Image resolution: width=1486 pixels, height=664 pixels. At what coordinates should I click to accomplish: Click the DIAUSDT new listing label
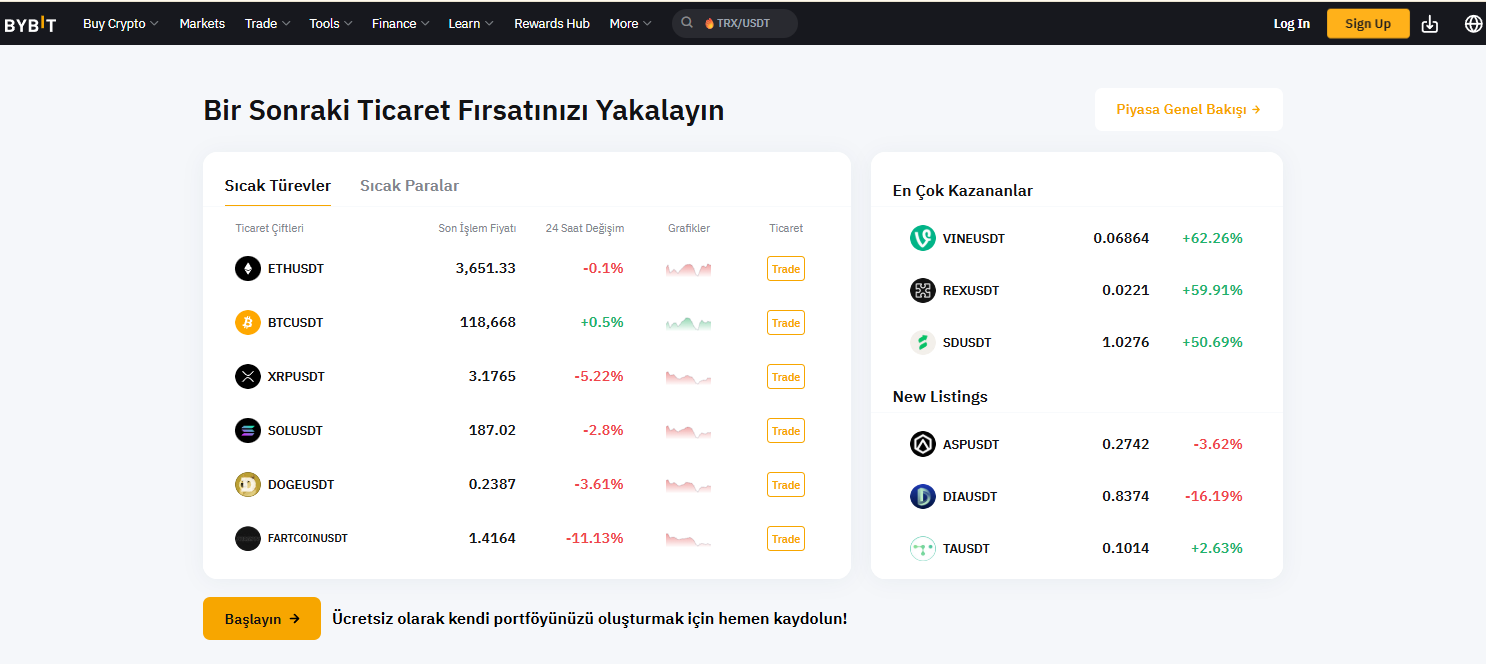970,496
